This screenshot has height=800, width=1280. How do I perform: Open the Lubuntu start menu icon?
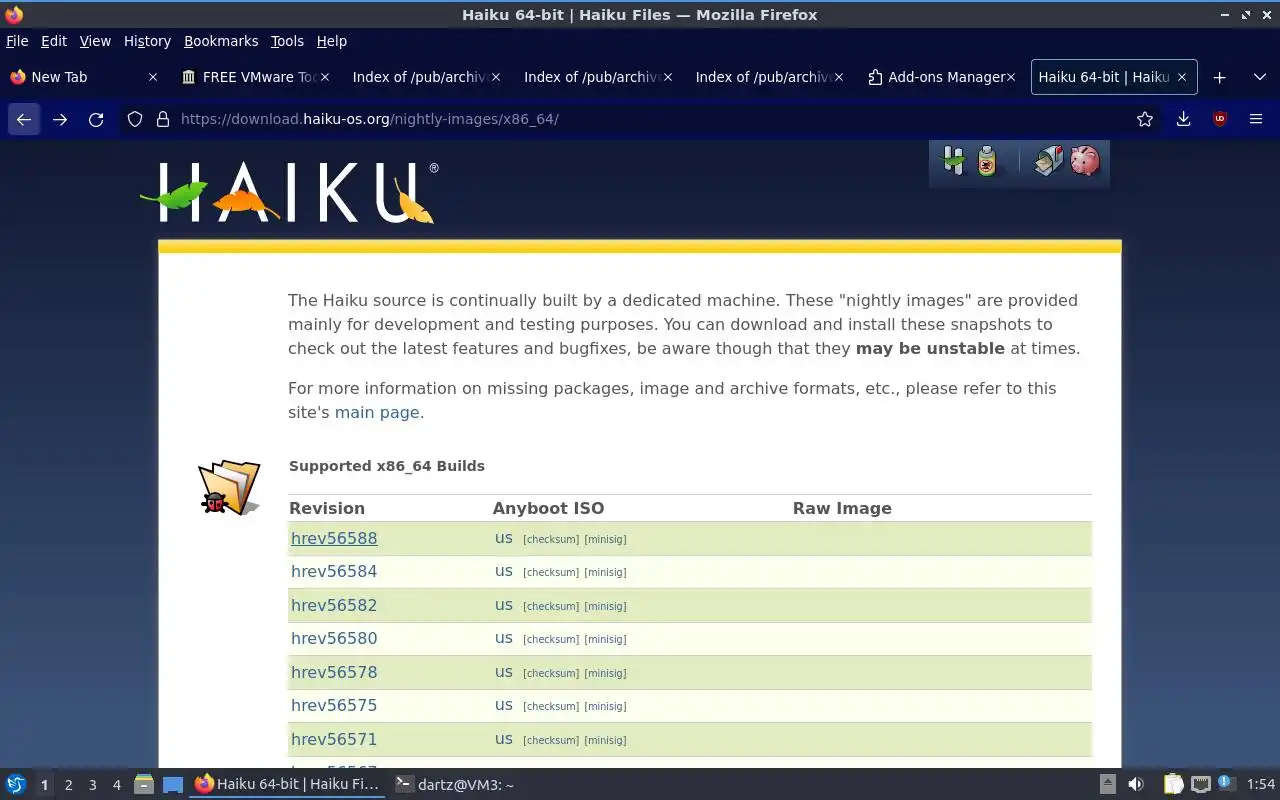16,785
